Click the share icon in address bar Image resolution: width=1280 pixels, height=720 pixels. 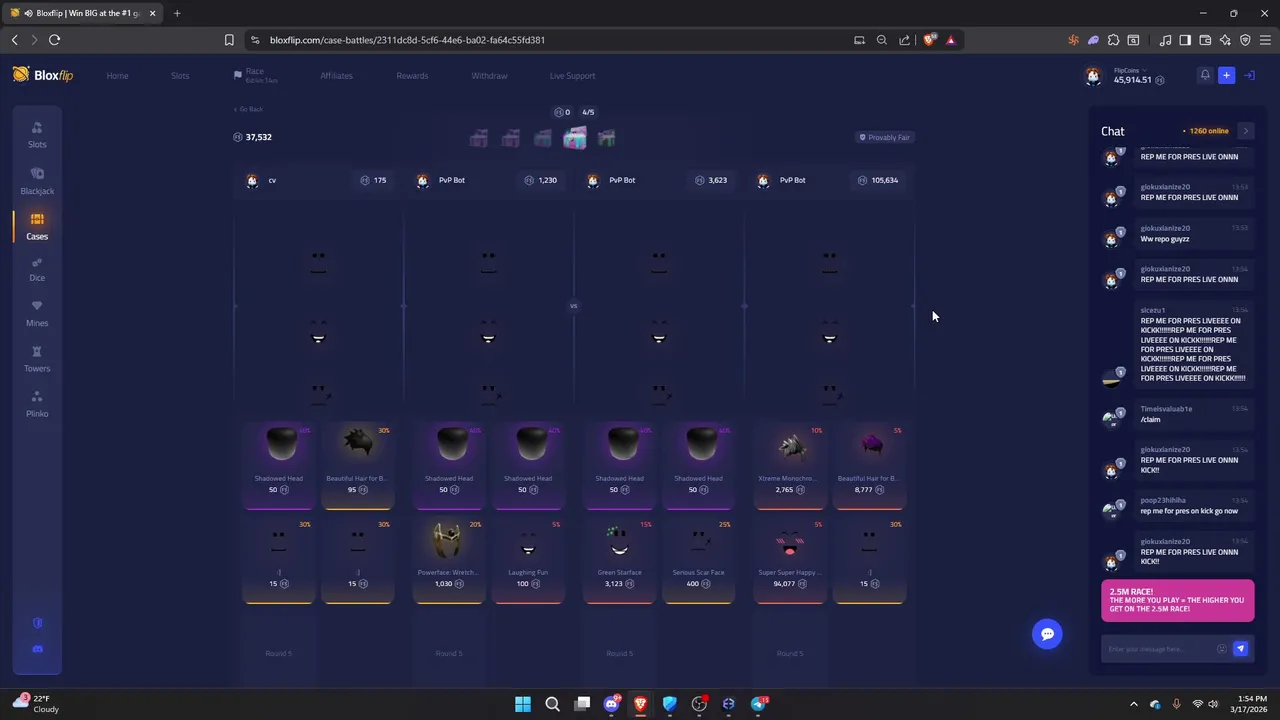(x=904, y=40)
